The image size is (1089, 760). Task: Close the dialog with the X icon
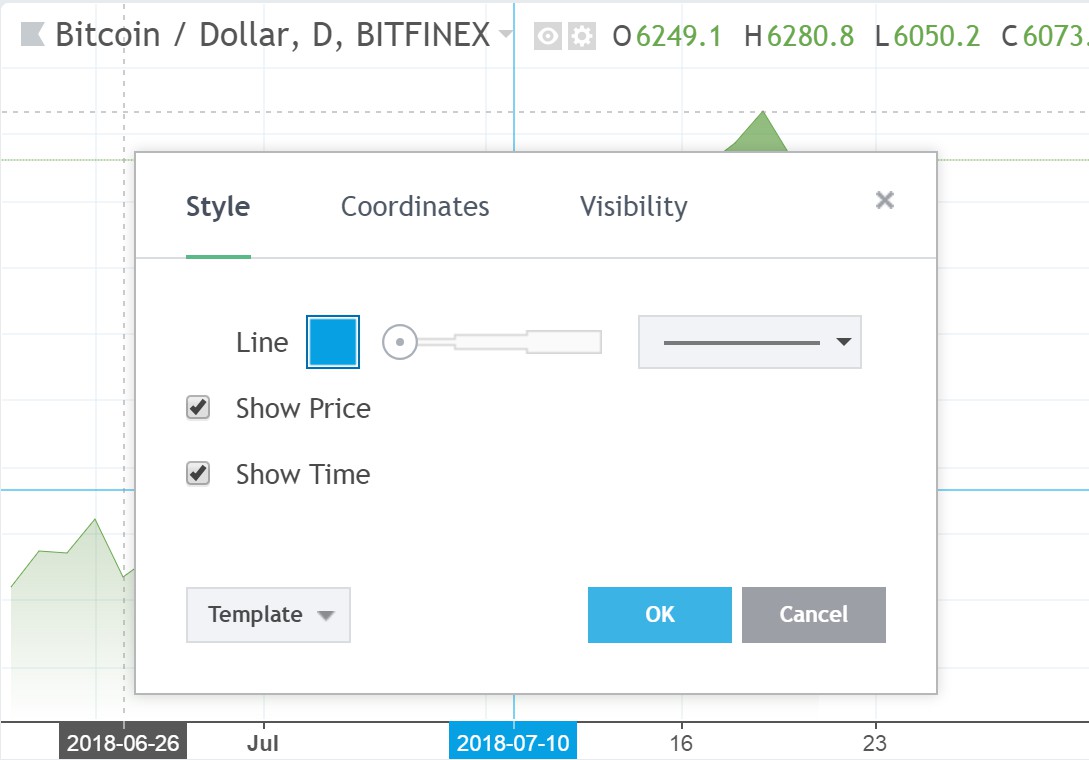coord(885,200)
